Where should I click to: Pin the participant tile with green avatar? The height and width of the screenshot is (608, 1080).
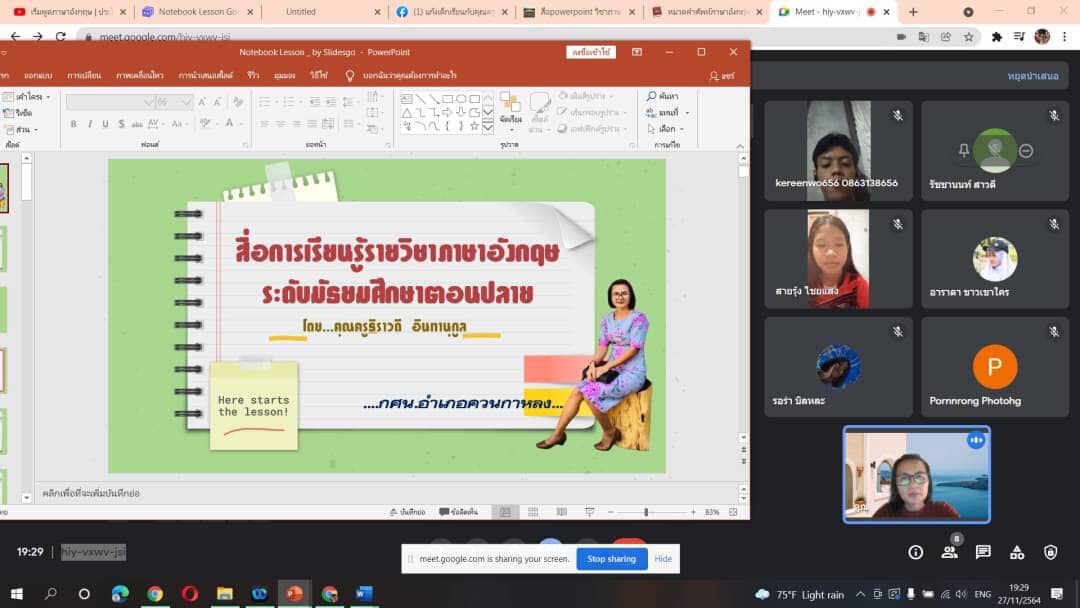[x=963, y=151]
